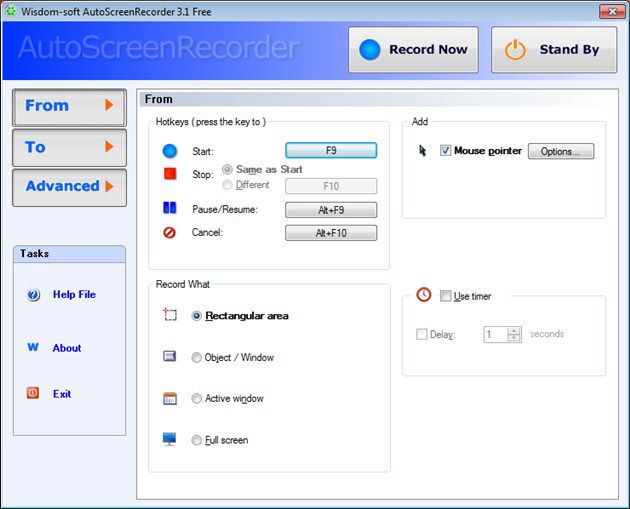Click the Tasks panel header
The width and height of the screenshot is (630, 509).
click(x=70, y=254)
